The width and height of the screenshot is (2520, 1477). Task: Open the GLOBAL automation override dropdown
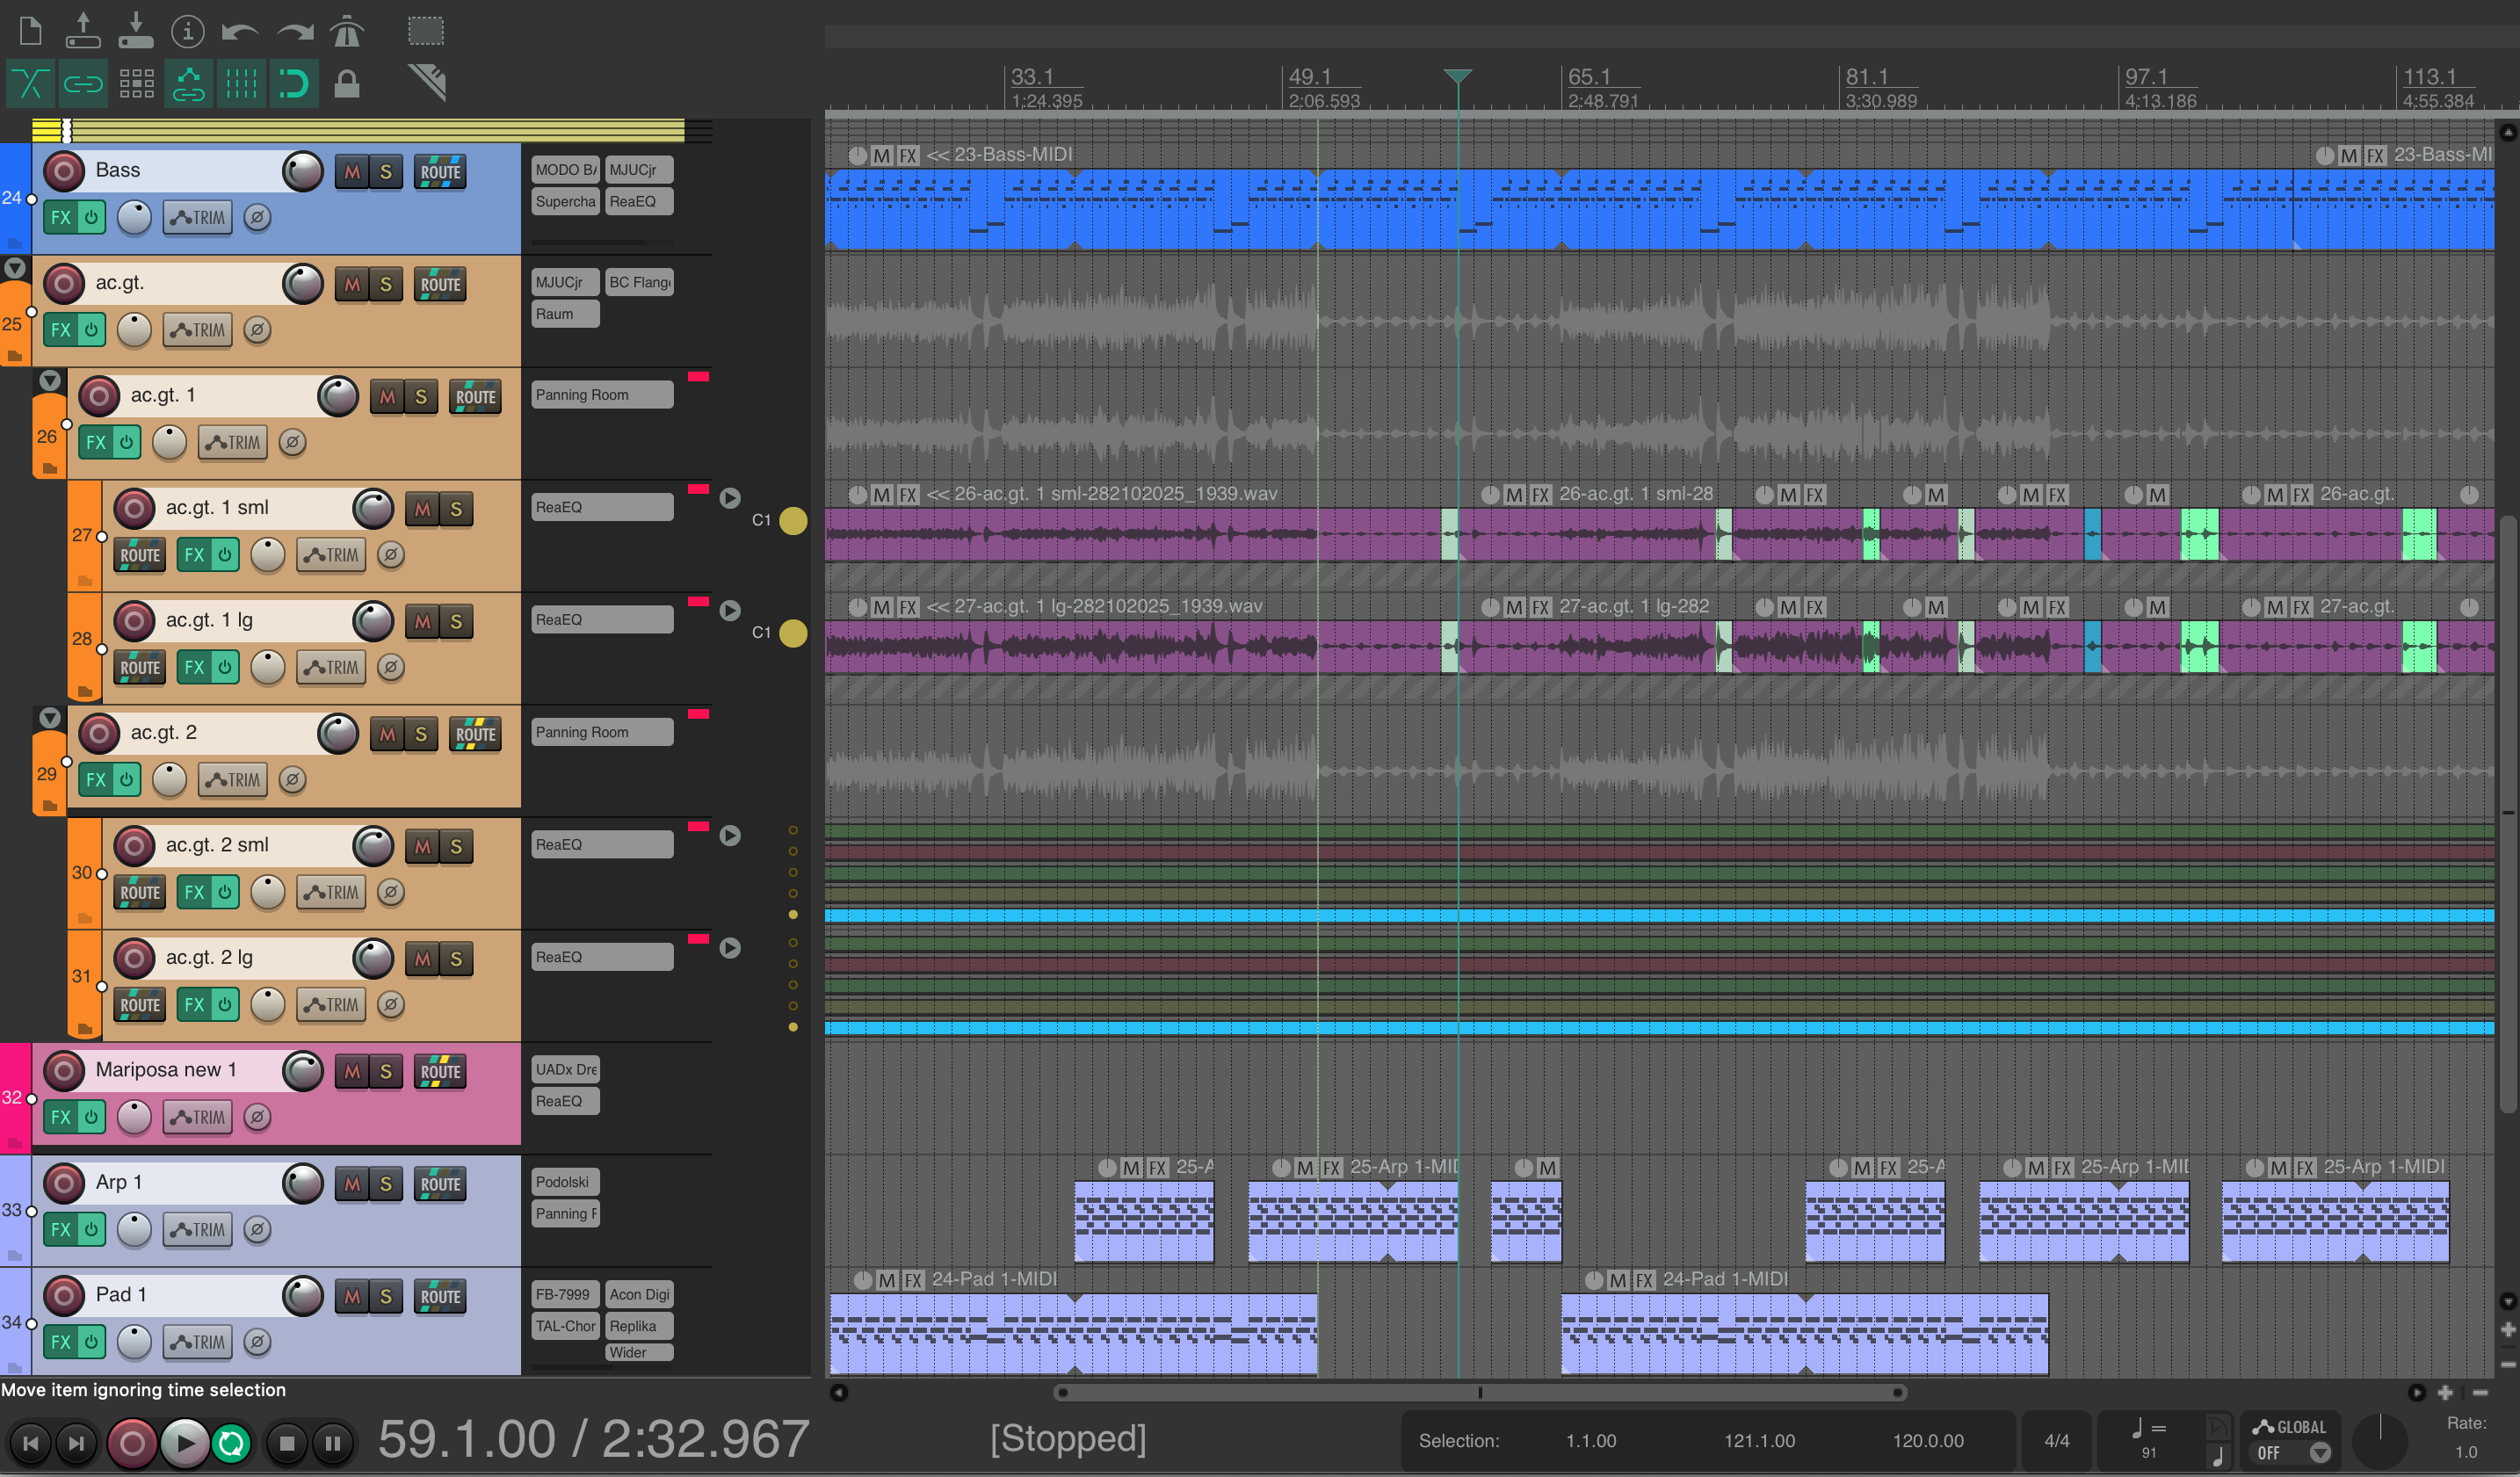(x=2321, y=1453)
